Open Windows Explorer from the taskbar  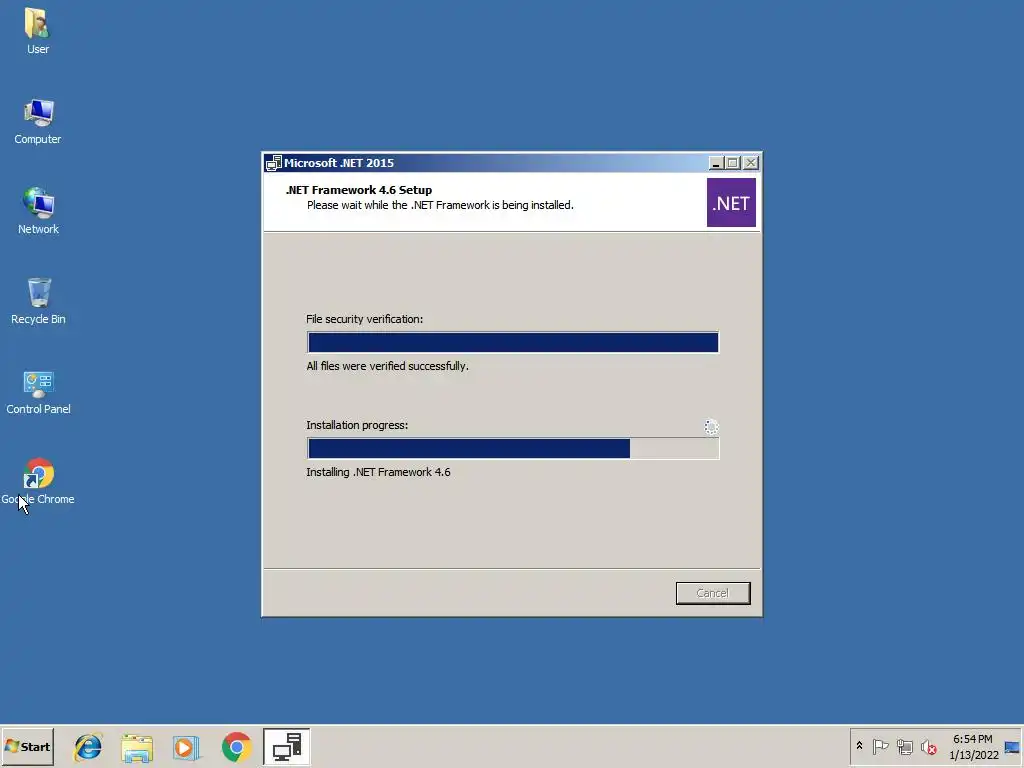(137, 747)
